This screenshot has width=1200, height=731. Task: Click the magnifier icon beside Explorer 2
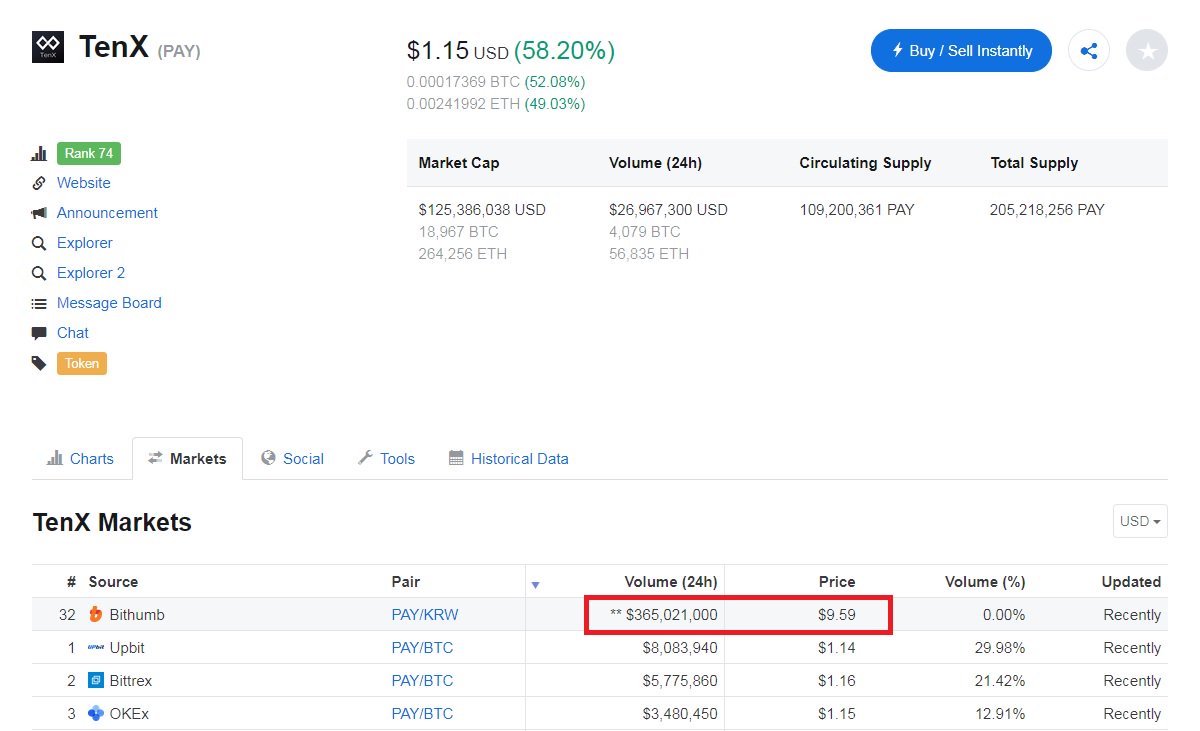39,273
